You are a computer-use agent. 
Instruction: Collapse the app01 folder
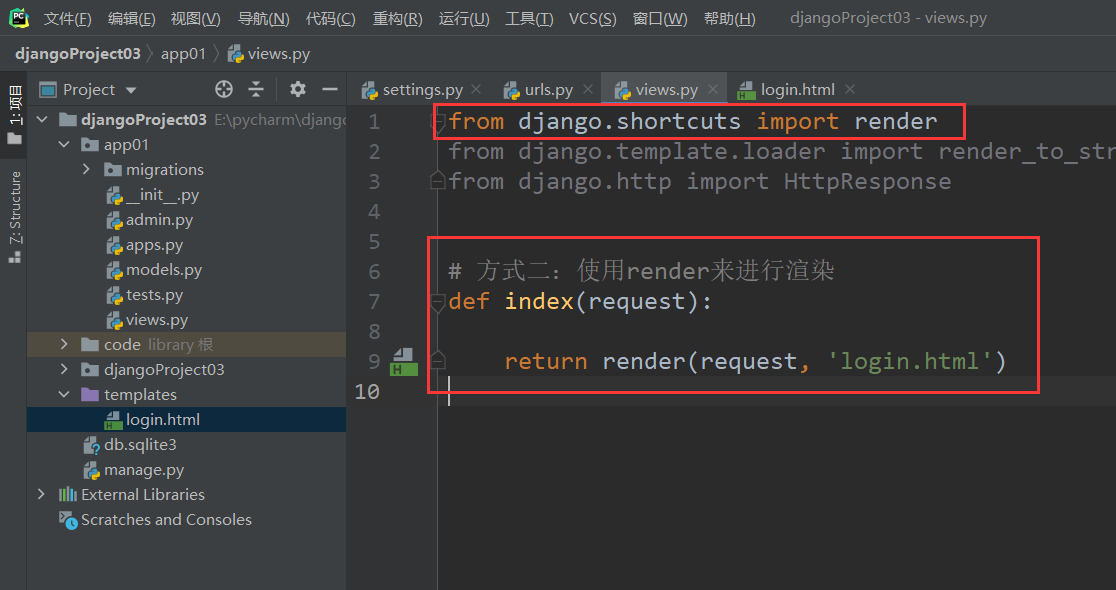tap(64, 144)
